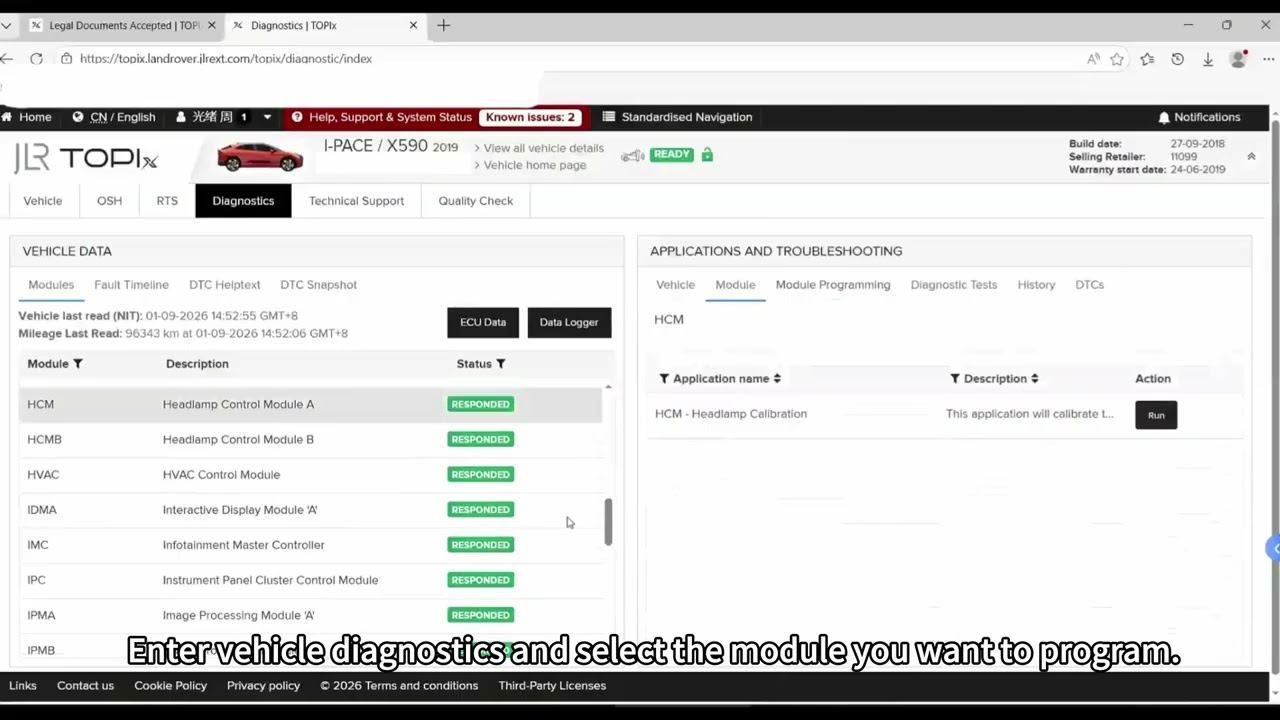
Task: Click the red I-PACE vehicle thumbnail
Action: tap(260, 156)
